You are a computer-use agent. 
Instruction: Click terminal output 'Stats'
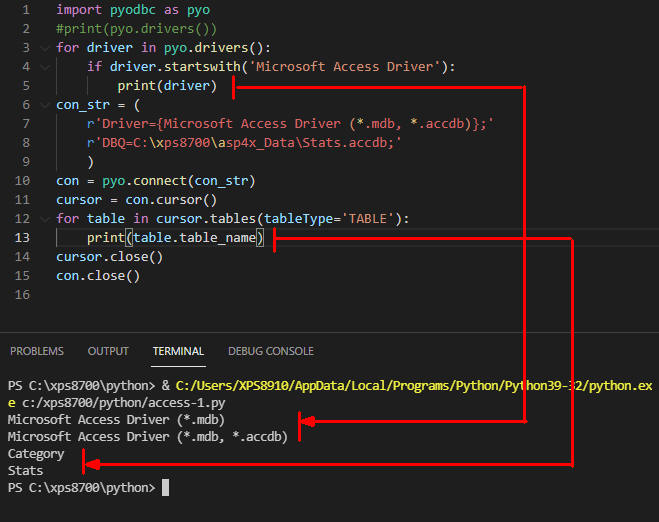[x=25, y=471]
